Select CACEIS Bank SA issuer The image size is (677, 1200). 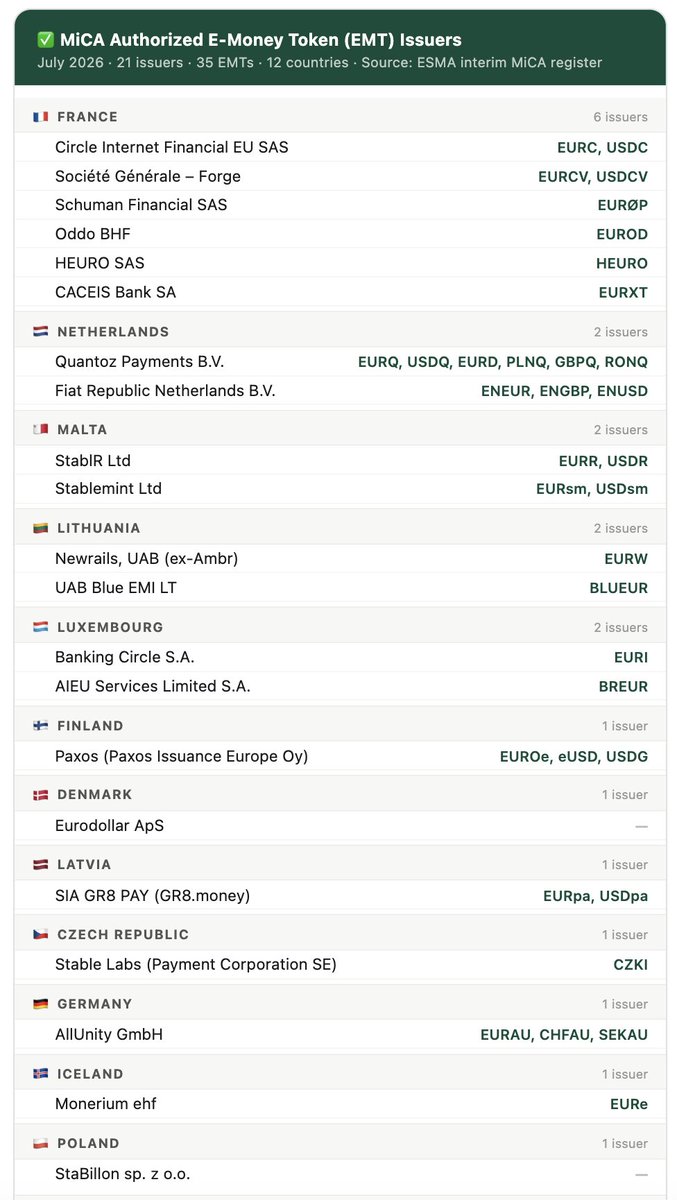tap(115, 292)
